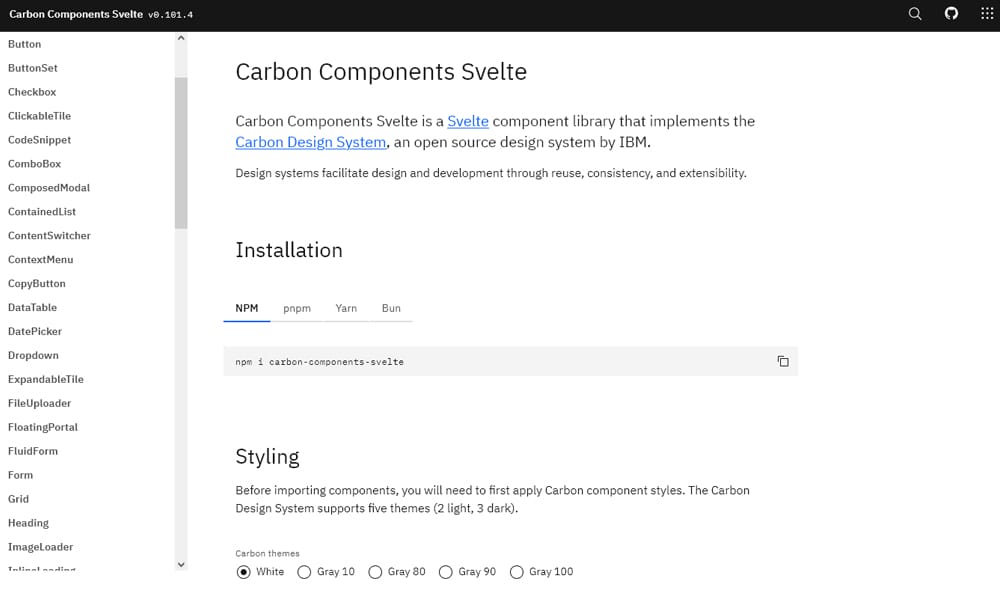This screenshot has width=1000, height=600.
Task: Open the search icon in header
Action: (x=915, y=14)
